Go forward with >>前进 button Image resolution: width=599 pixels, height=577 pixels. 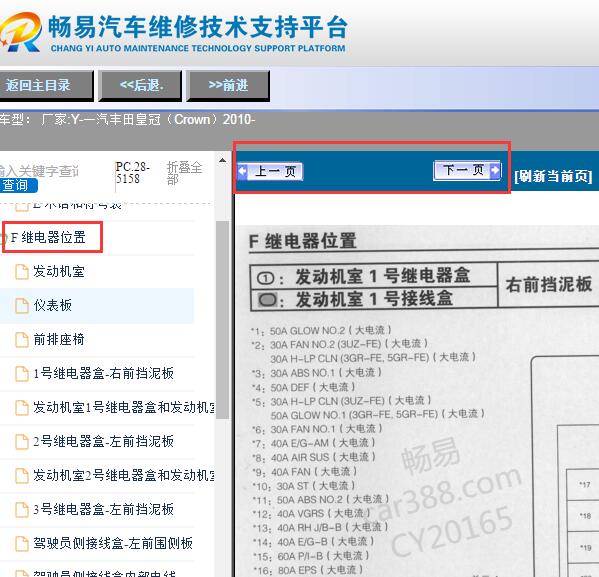(x=228, y=86)
